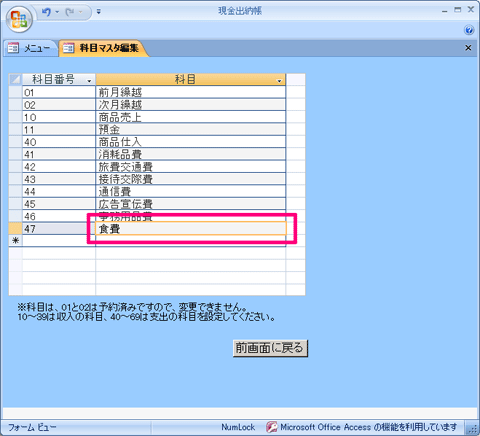480x436 pixels.
Task: Select the 科目マスタ編集 tab
Action: 104,48
